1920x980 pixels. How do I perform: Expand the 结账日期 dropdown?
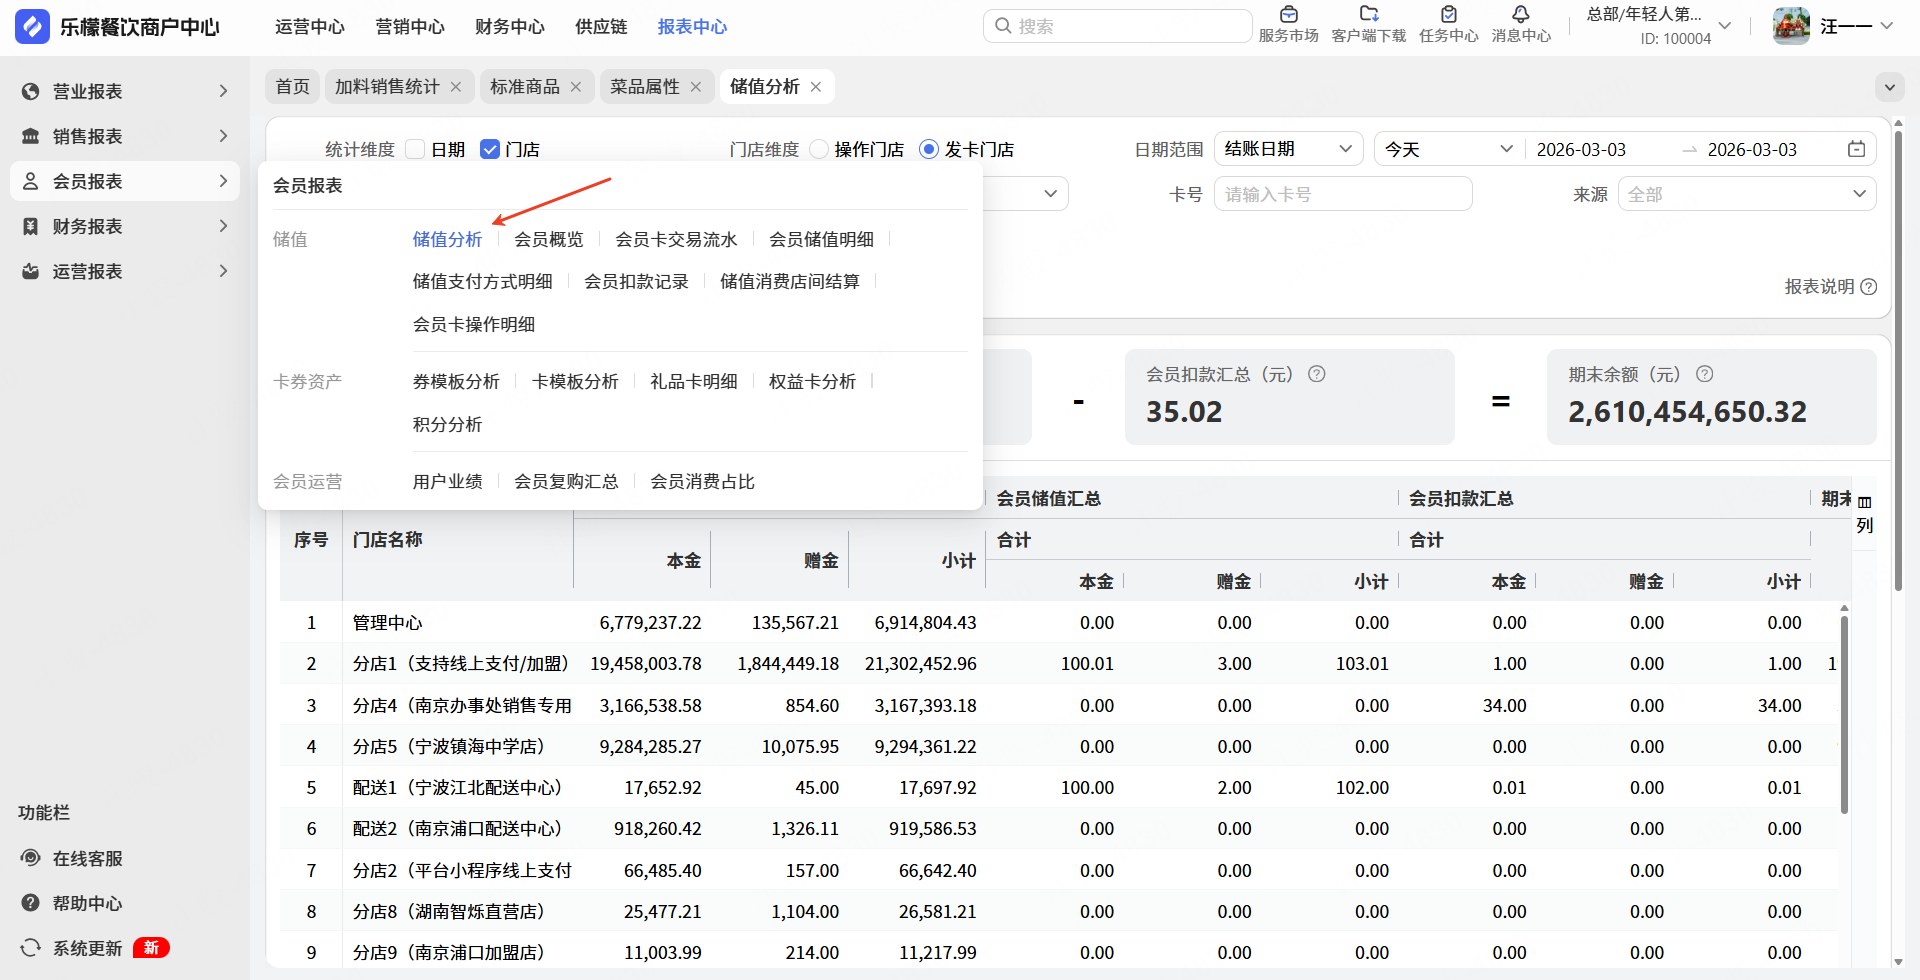click(x=1288, y=149)
